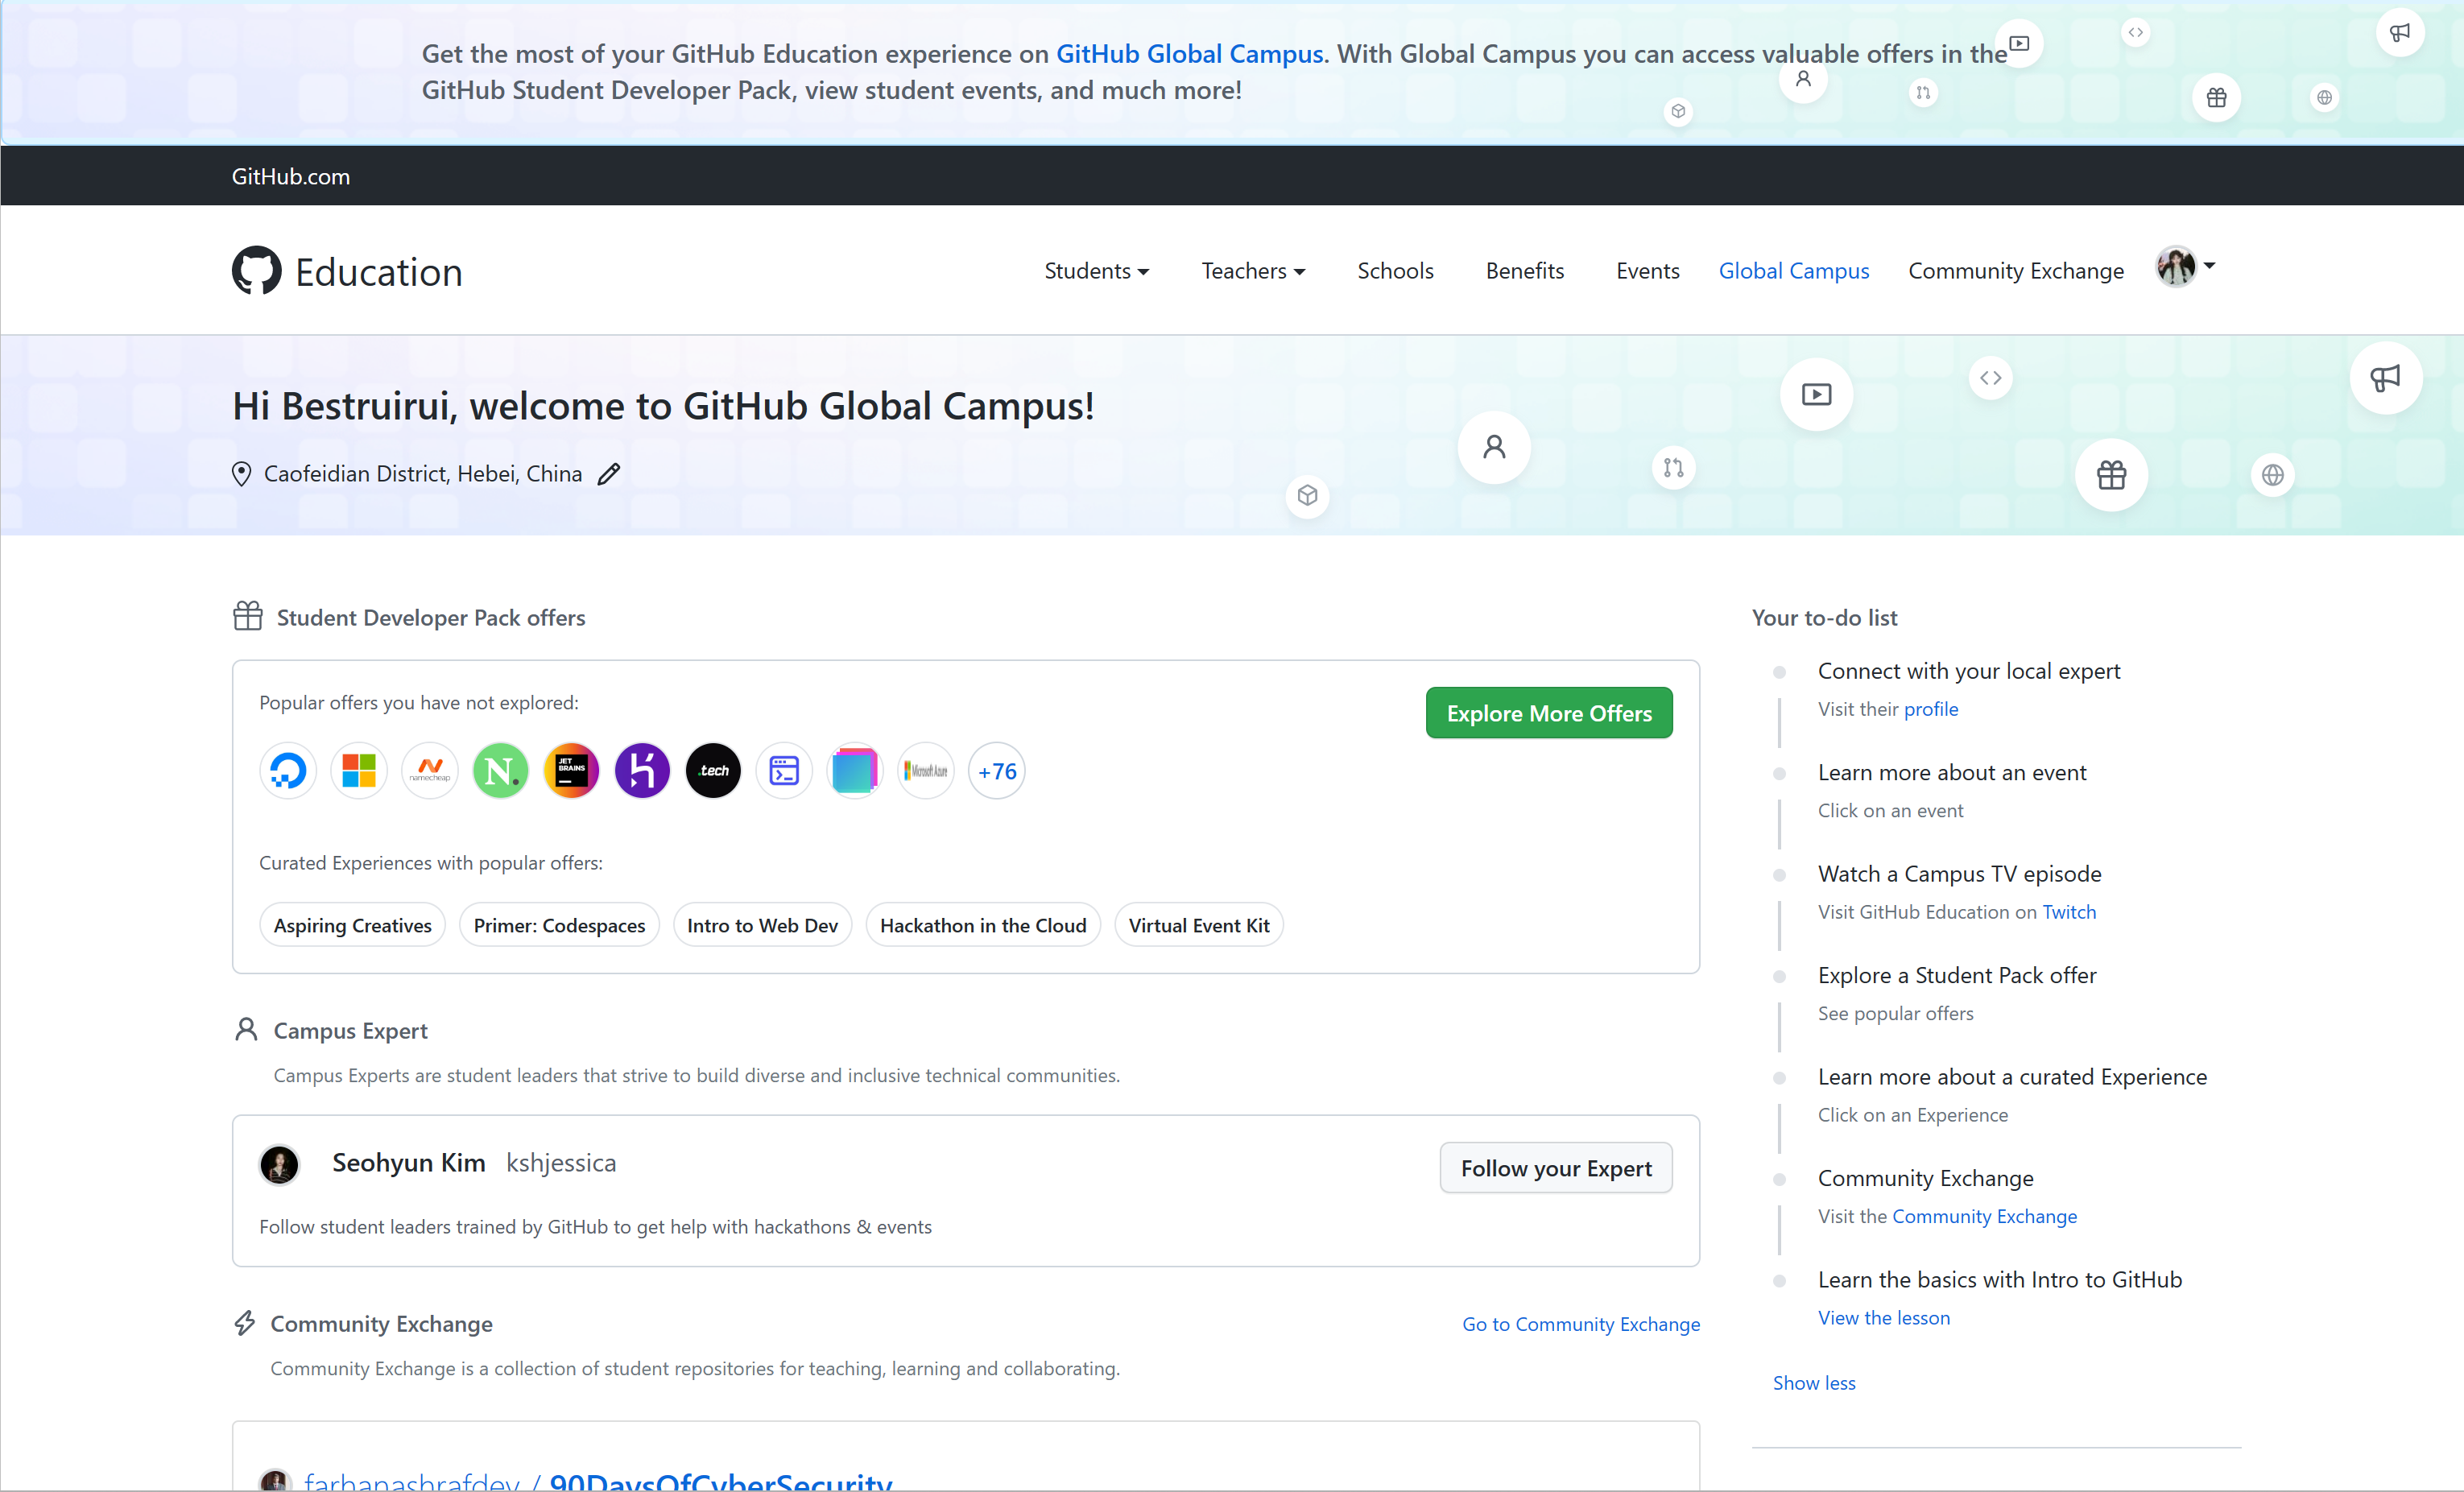Click the kshjessica username
Screen dimensions: 2464x1492
pos(560,1163)
